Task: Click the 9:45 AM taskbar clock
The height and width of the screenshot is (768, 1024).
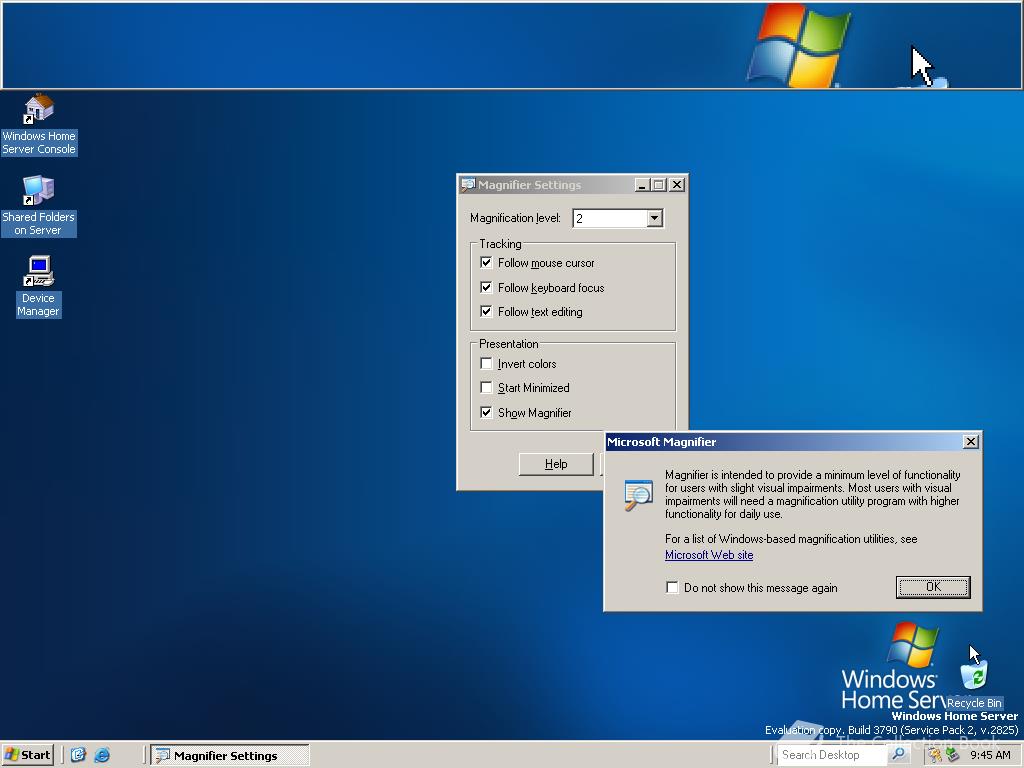Action: [x=990, y=755]
